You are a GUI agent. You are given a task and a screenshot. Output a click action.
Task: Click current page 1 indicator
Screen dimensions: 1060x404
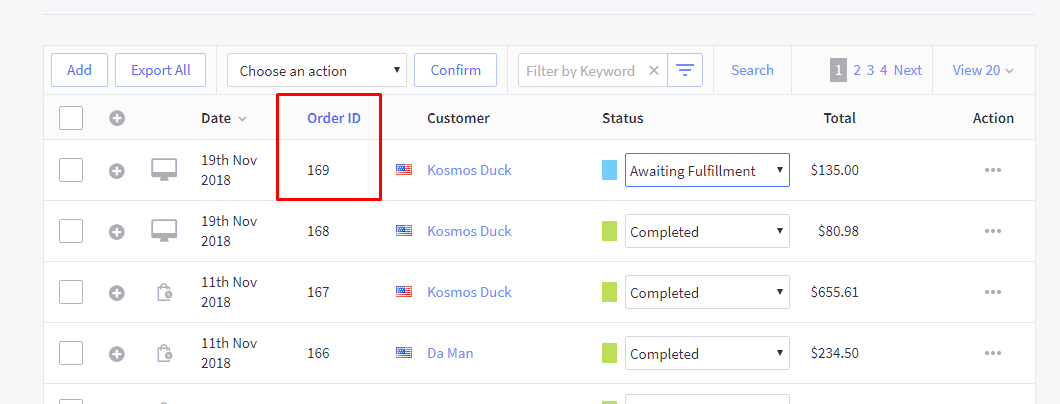tap(838, 70)
